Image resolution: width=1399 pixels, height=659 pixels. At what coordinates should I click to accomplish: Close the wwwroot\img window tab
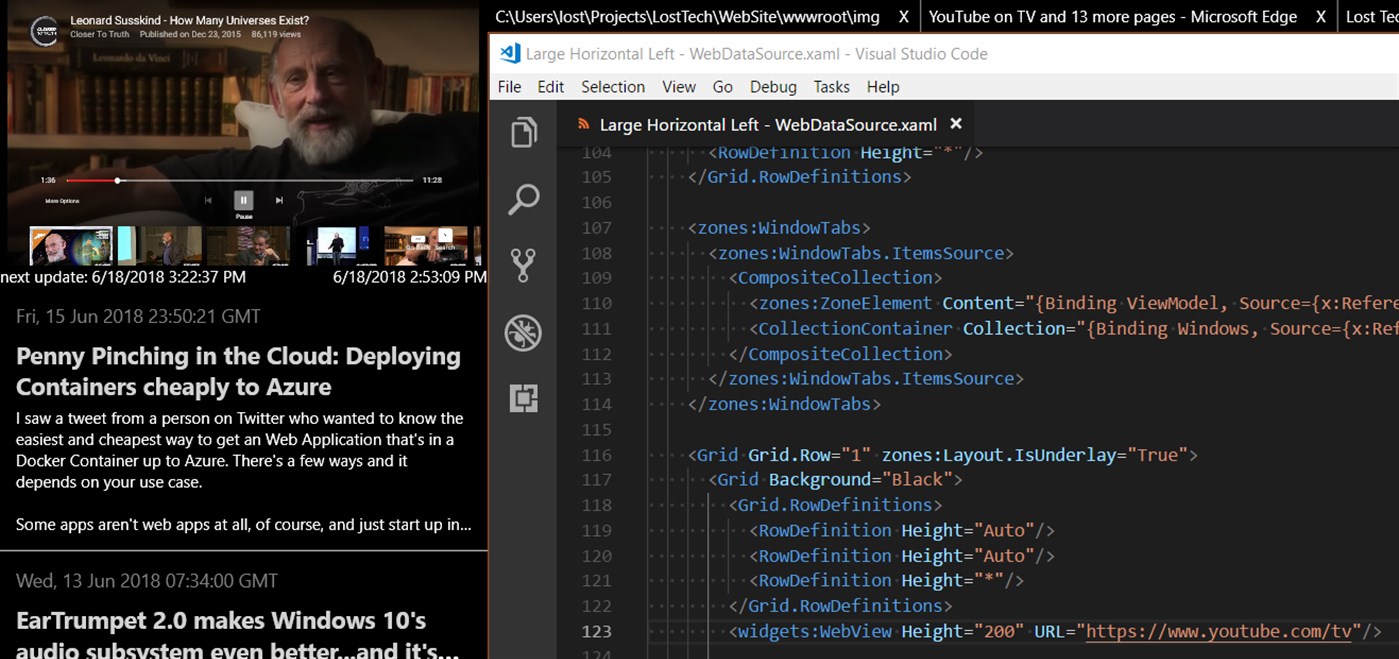[x=904, y=17]
